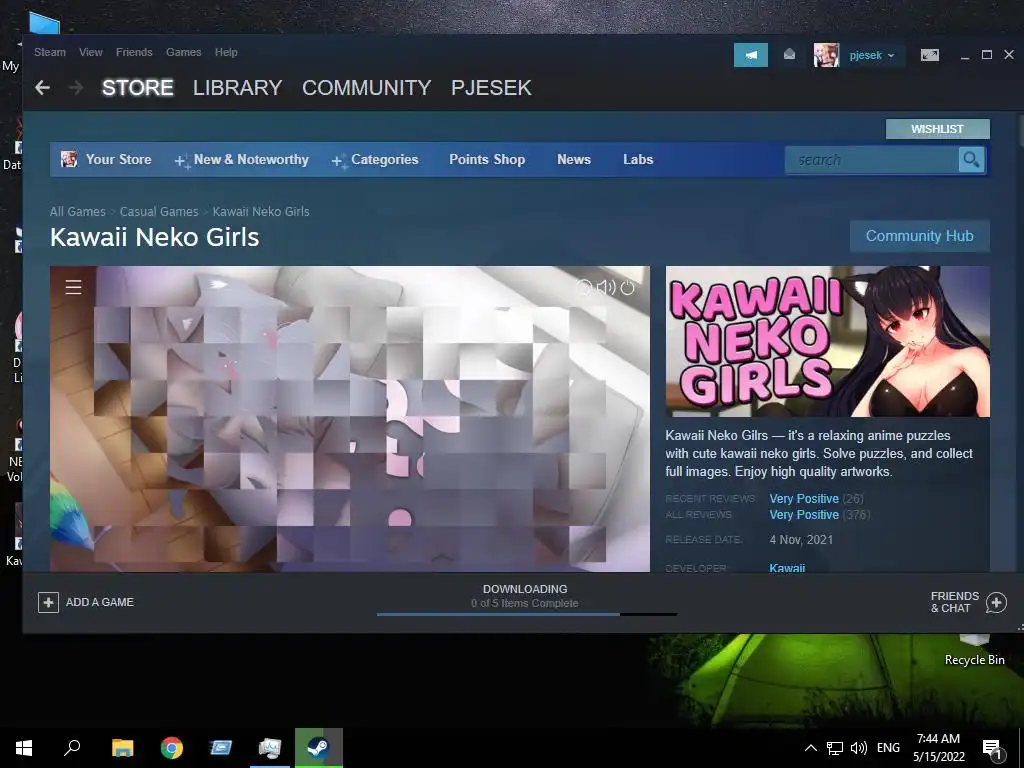Launch File Explorer from the taskbar
1024x768 pixels.
pyautogui.click(x=122, y=748)
